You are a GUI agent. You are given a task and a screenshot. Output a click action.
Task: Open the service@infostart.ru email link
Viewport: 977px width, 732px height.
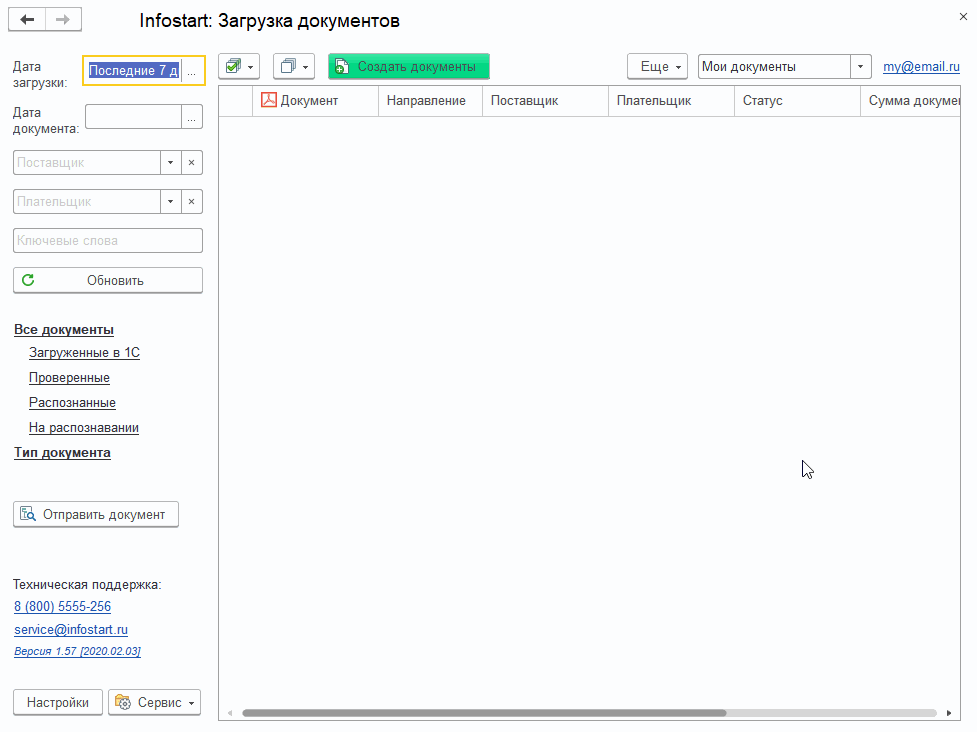(x=71, y=630)
